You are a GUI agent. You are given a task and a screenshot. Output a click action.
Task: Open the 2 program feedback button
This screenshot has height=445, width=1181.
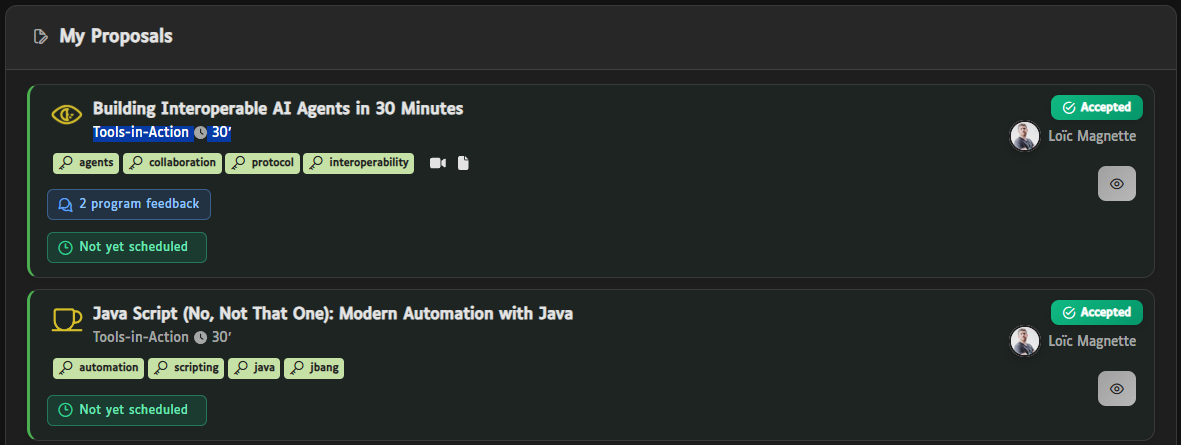[x=129, y=204]
